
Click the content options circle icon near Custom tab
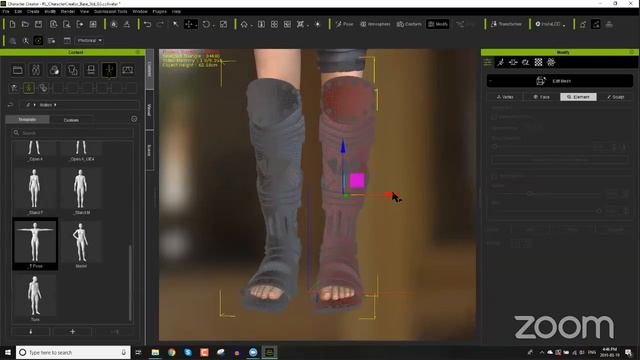click(134, 119)
